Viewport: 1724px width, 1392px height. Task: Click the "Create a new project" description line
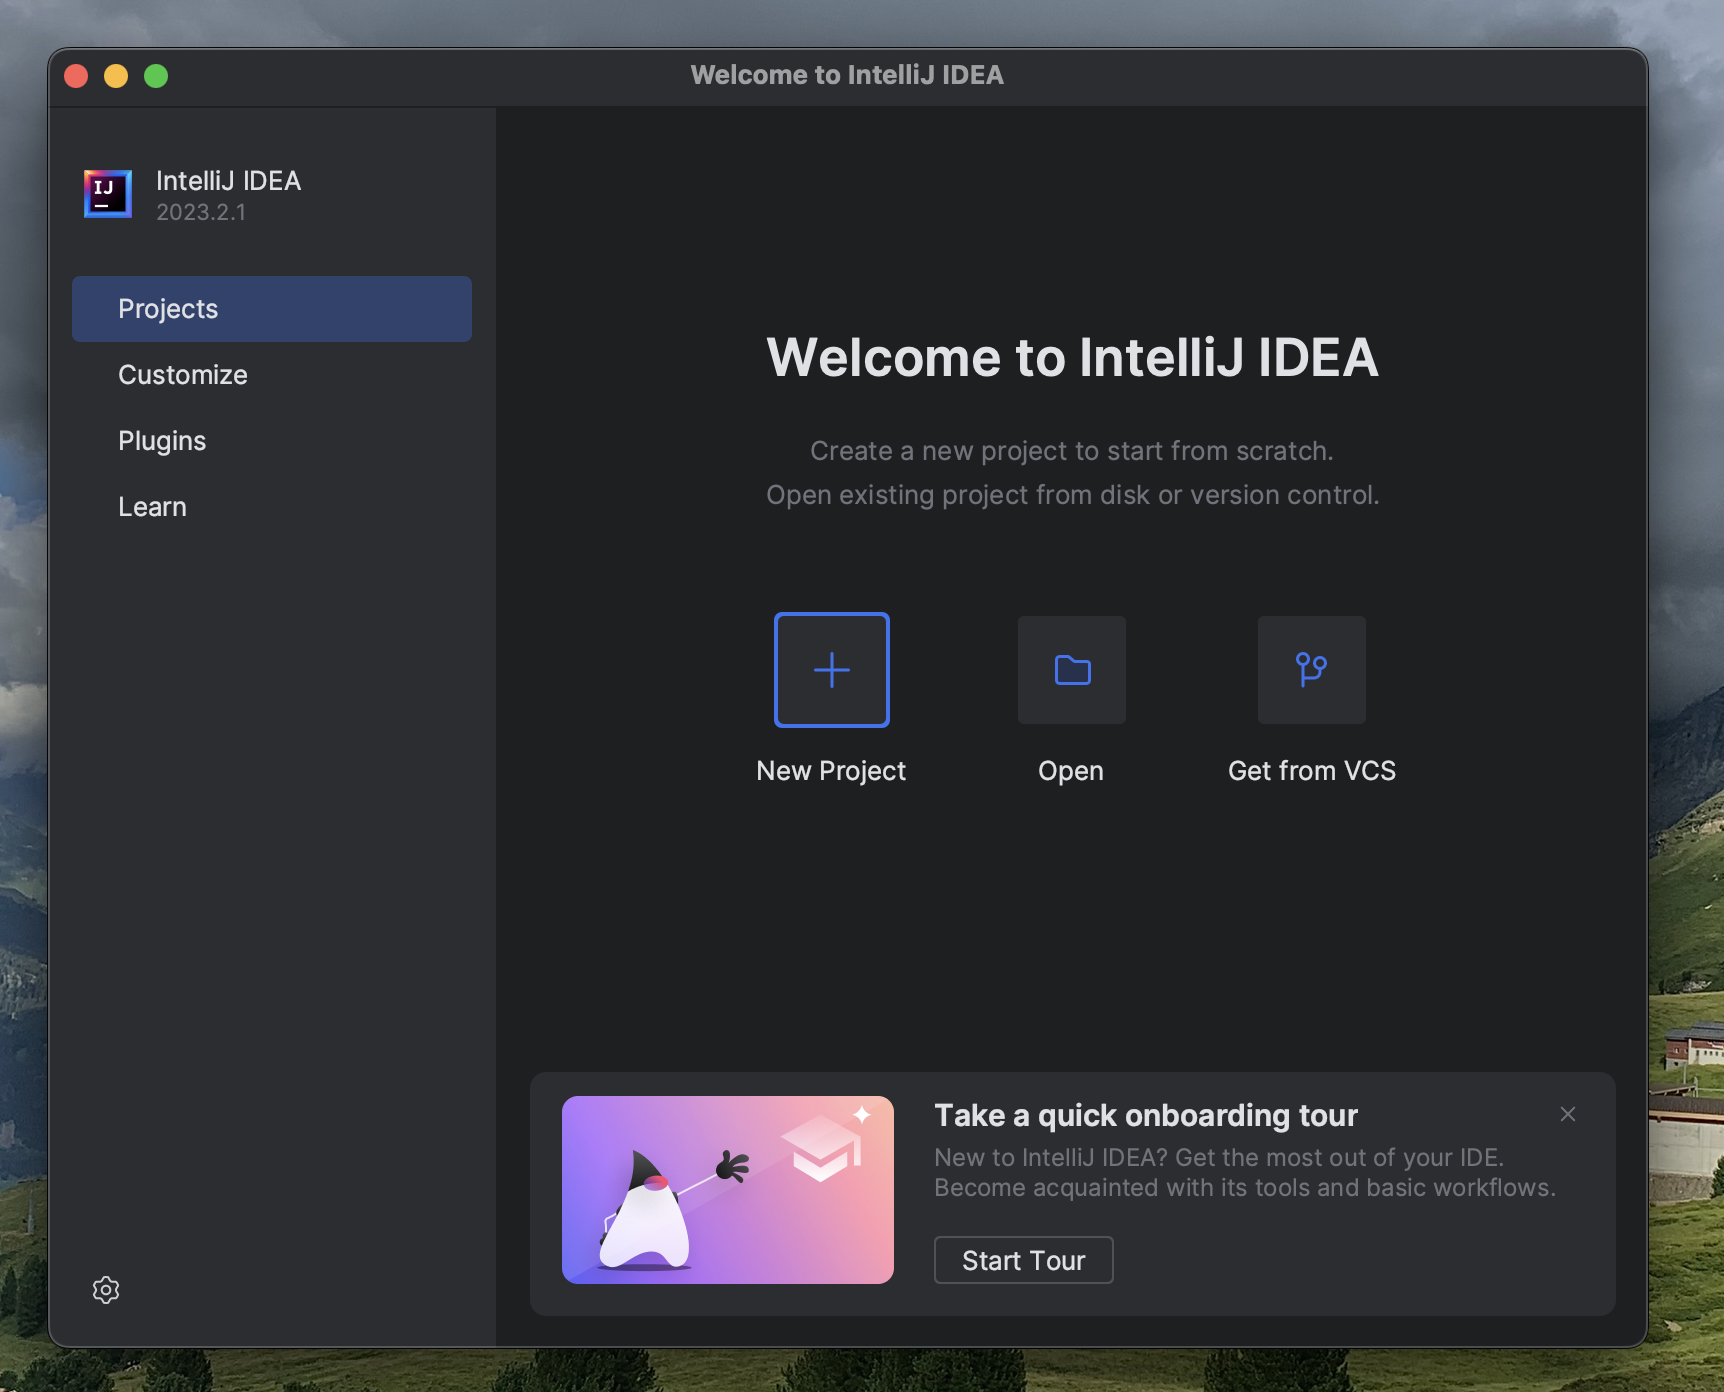click(x=1072, y=451)
